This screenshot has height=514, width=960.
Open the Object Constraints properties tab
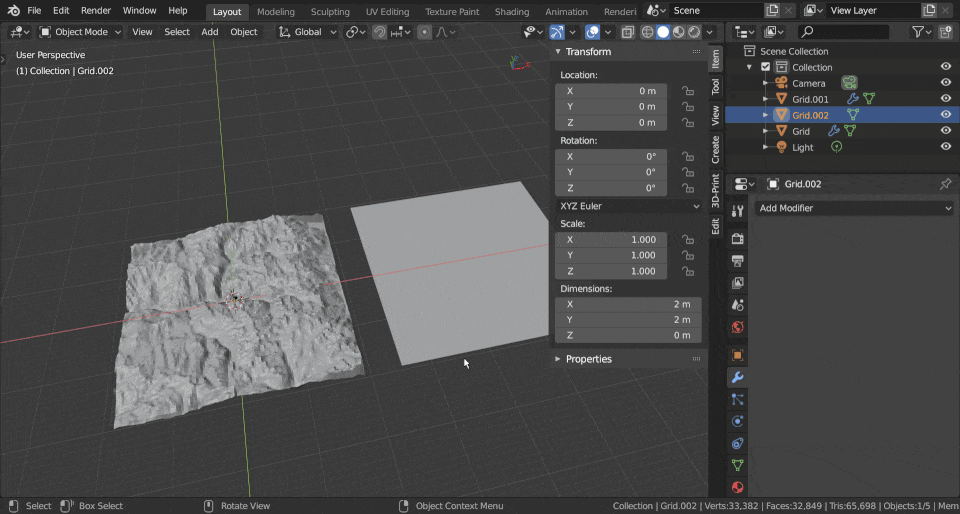pos(738,444)
